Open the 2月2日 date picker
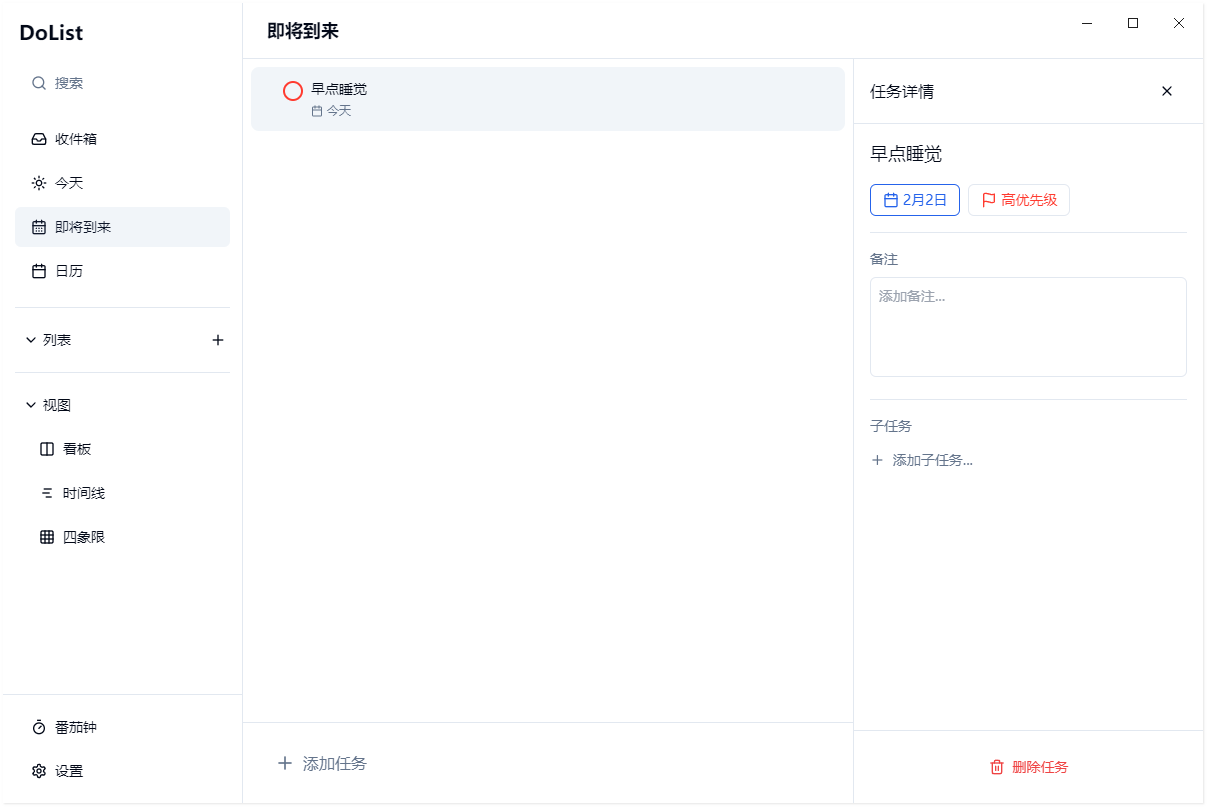Viewport: 1207px width, 807px height. click(x=914, y=200)
